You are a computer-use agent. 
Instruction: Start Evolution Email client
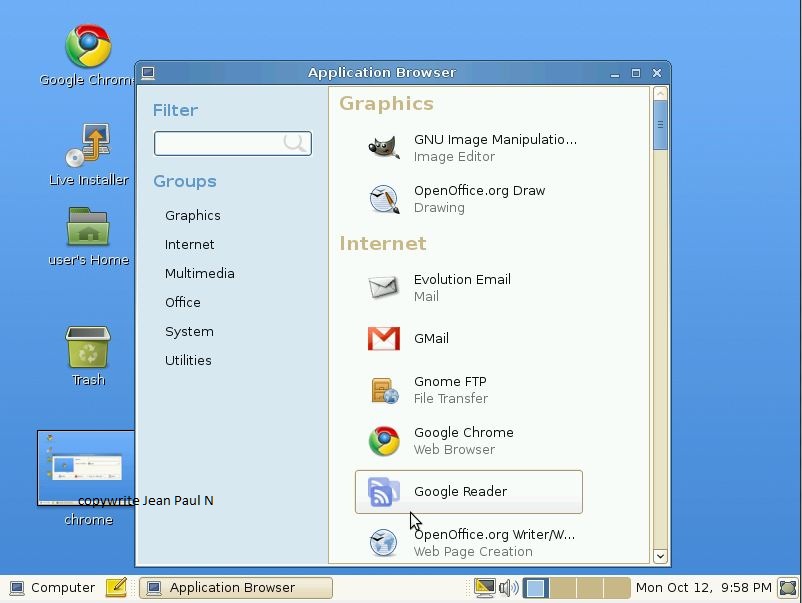[x=462, y=287]
